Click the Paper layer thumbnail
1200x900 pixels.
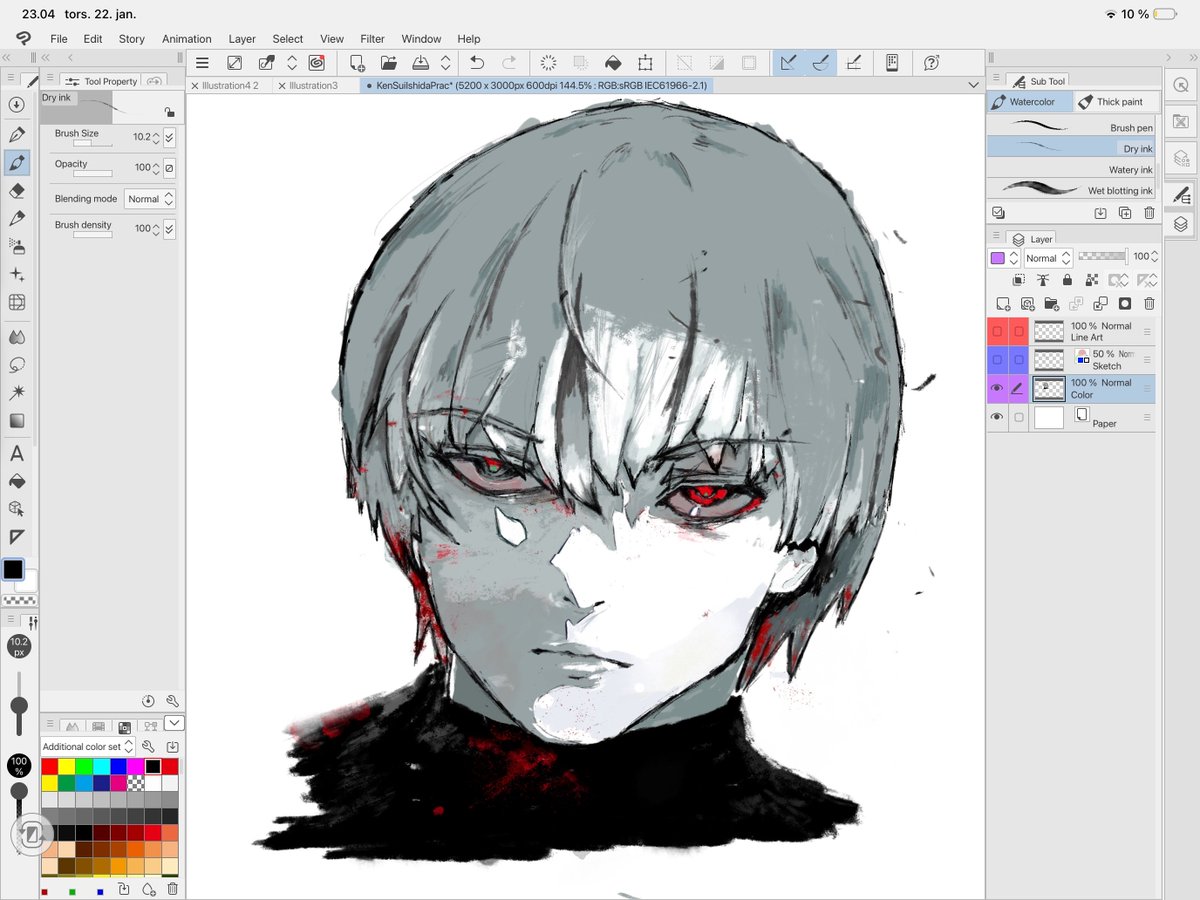[x=1049, y=418]
